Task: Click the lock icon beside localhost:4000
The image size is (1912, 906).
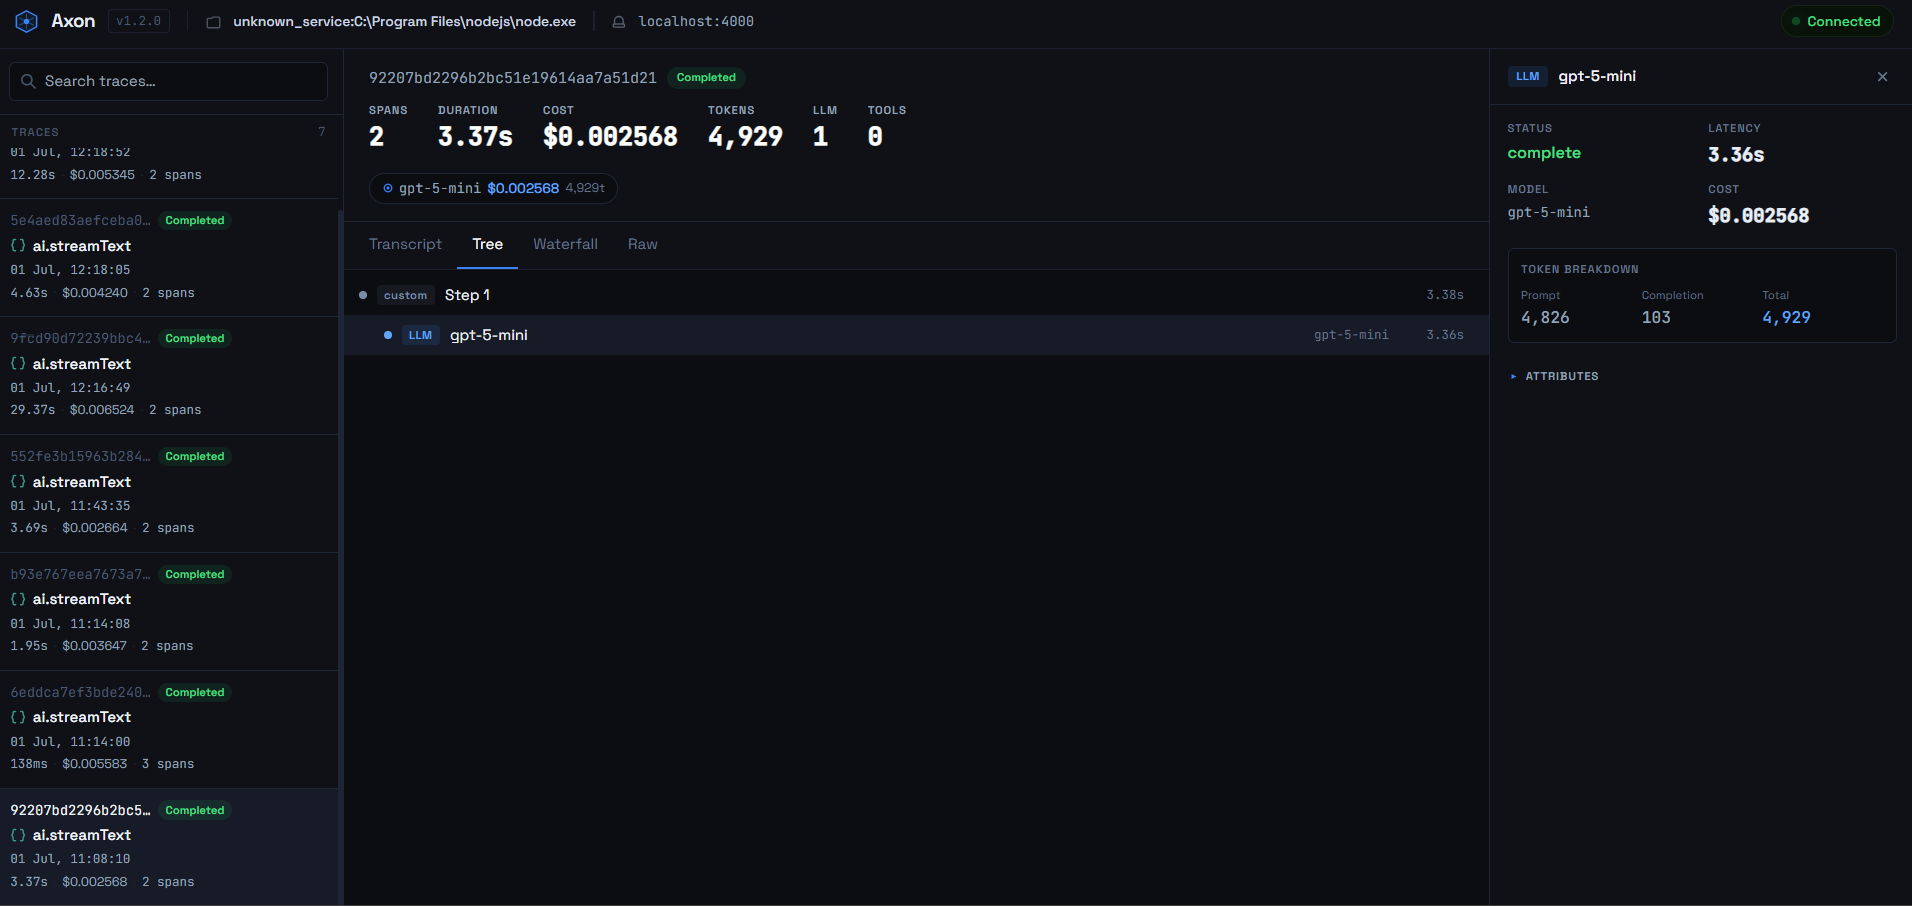Action: tap(619, 22)
